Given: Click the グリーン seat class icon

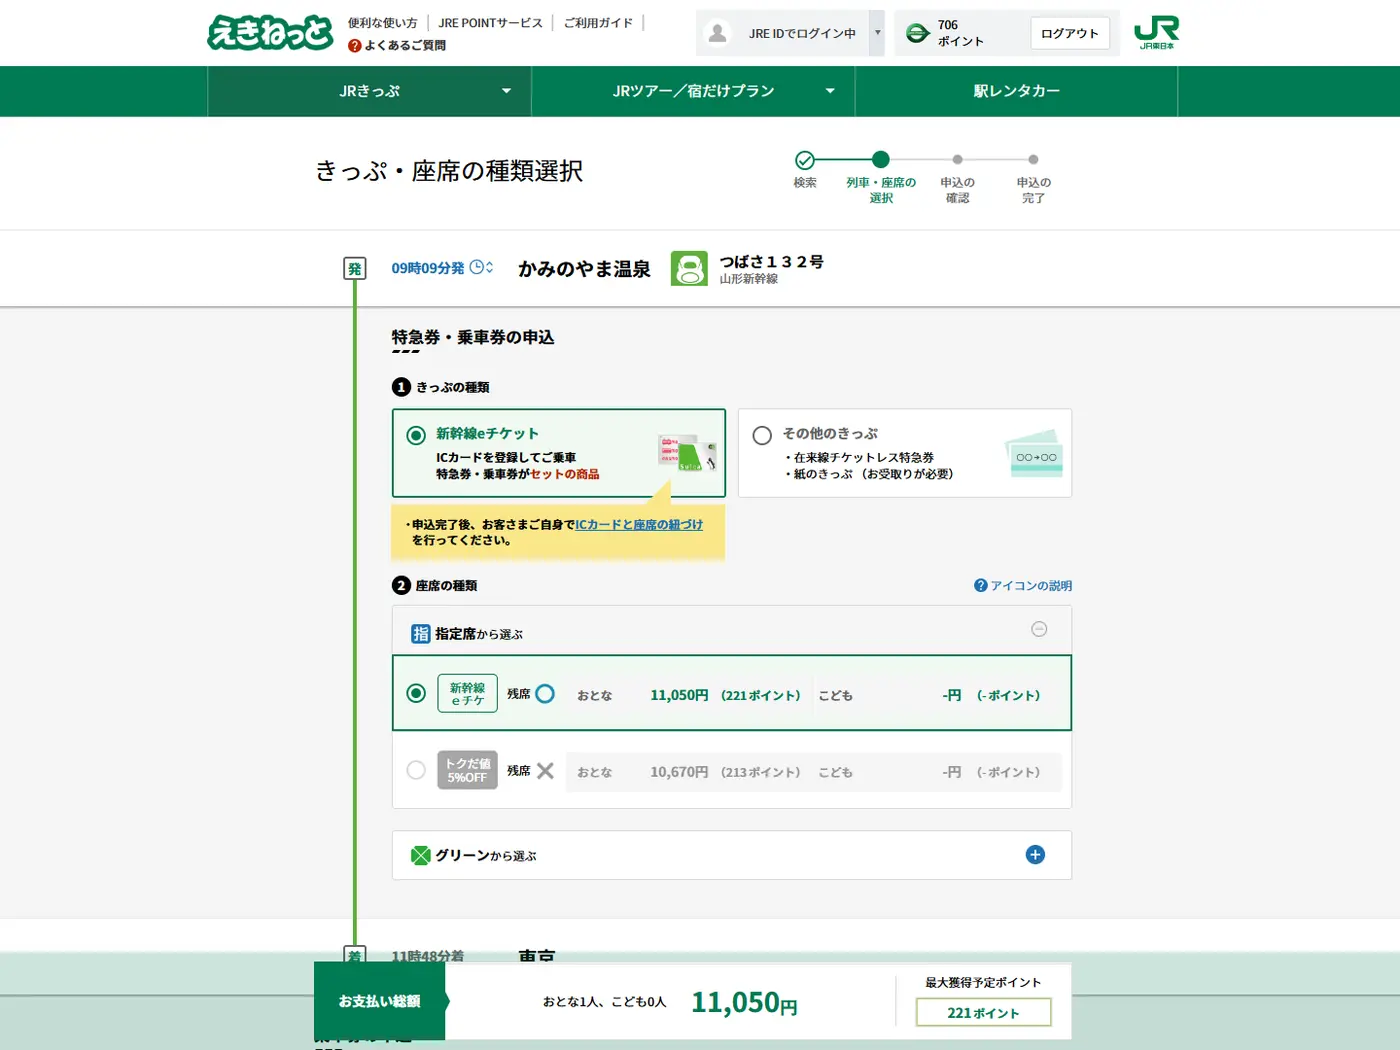Looking at the screenshot, I should 420,855.
